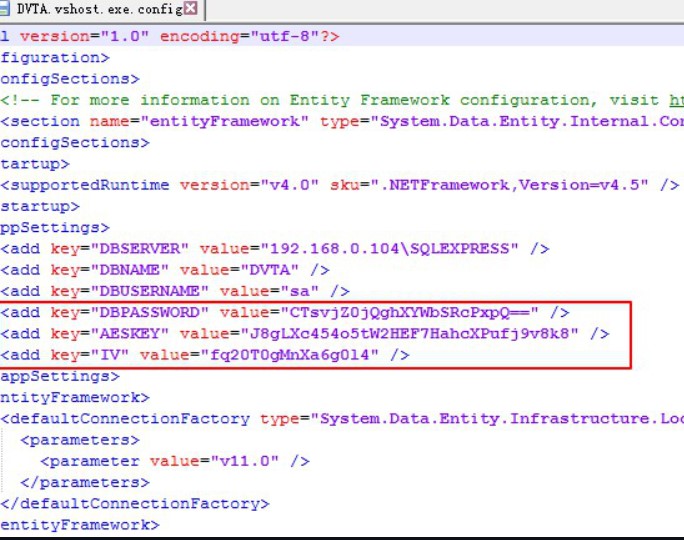Image resolution: width=684 pixels, height=540 pixels.
Task: Click the file icon on the tab
Action: click(x=4, y=9)
